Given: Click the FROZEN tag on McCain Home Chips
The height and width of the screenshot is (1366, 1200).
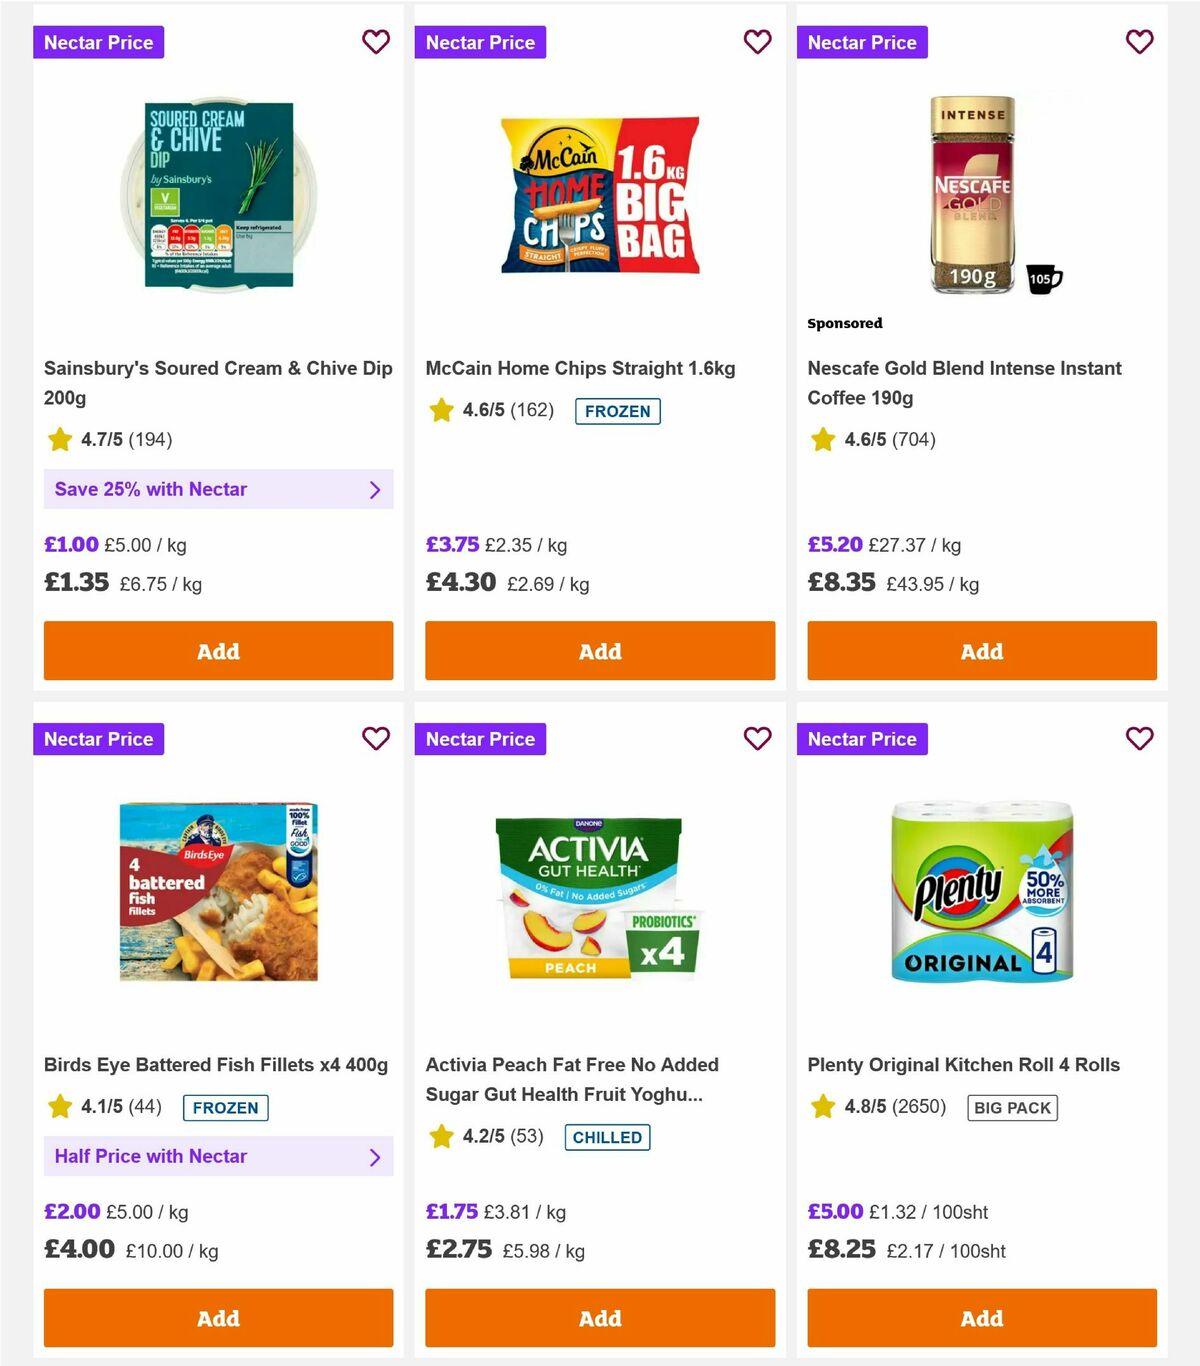Looking at the screenshot, I should pos(617,410).
